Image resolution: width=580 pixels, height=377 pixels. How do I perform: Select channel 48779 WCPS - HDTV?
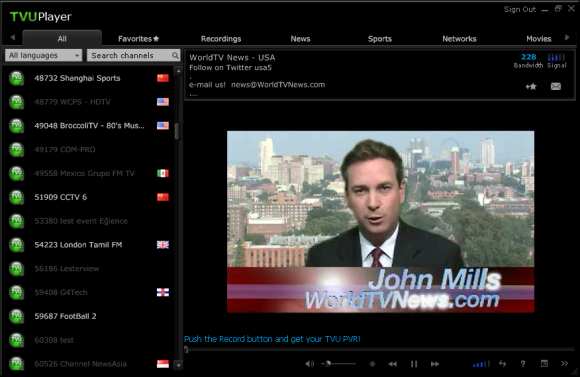(89, 102)
